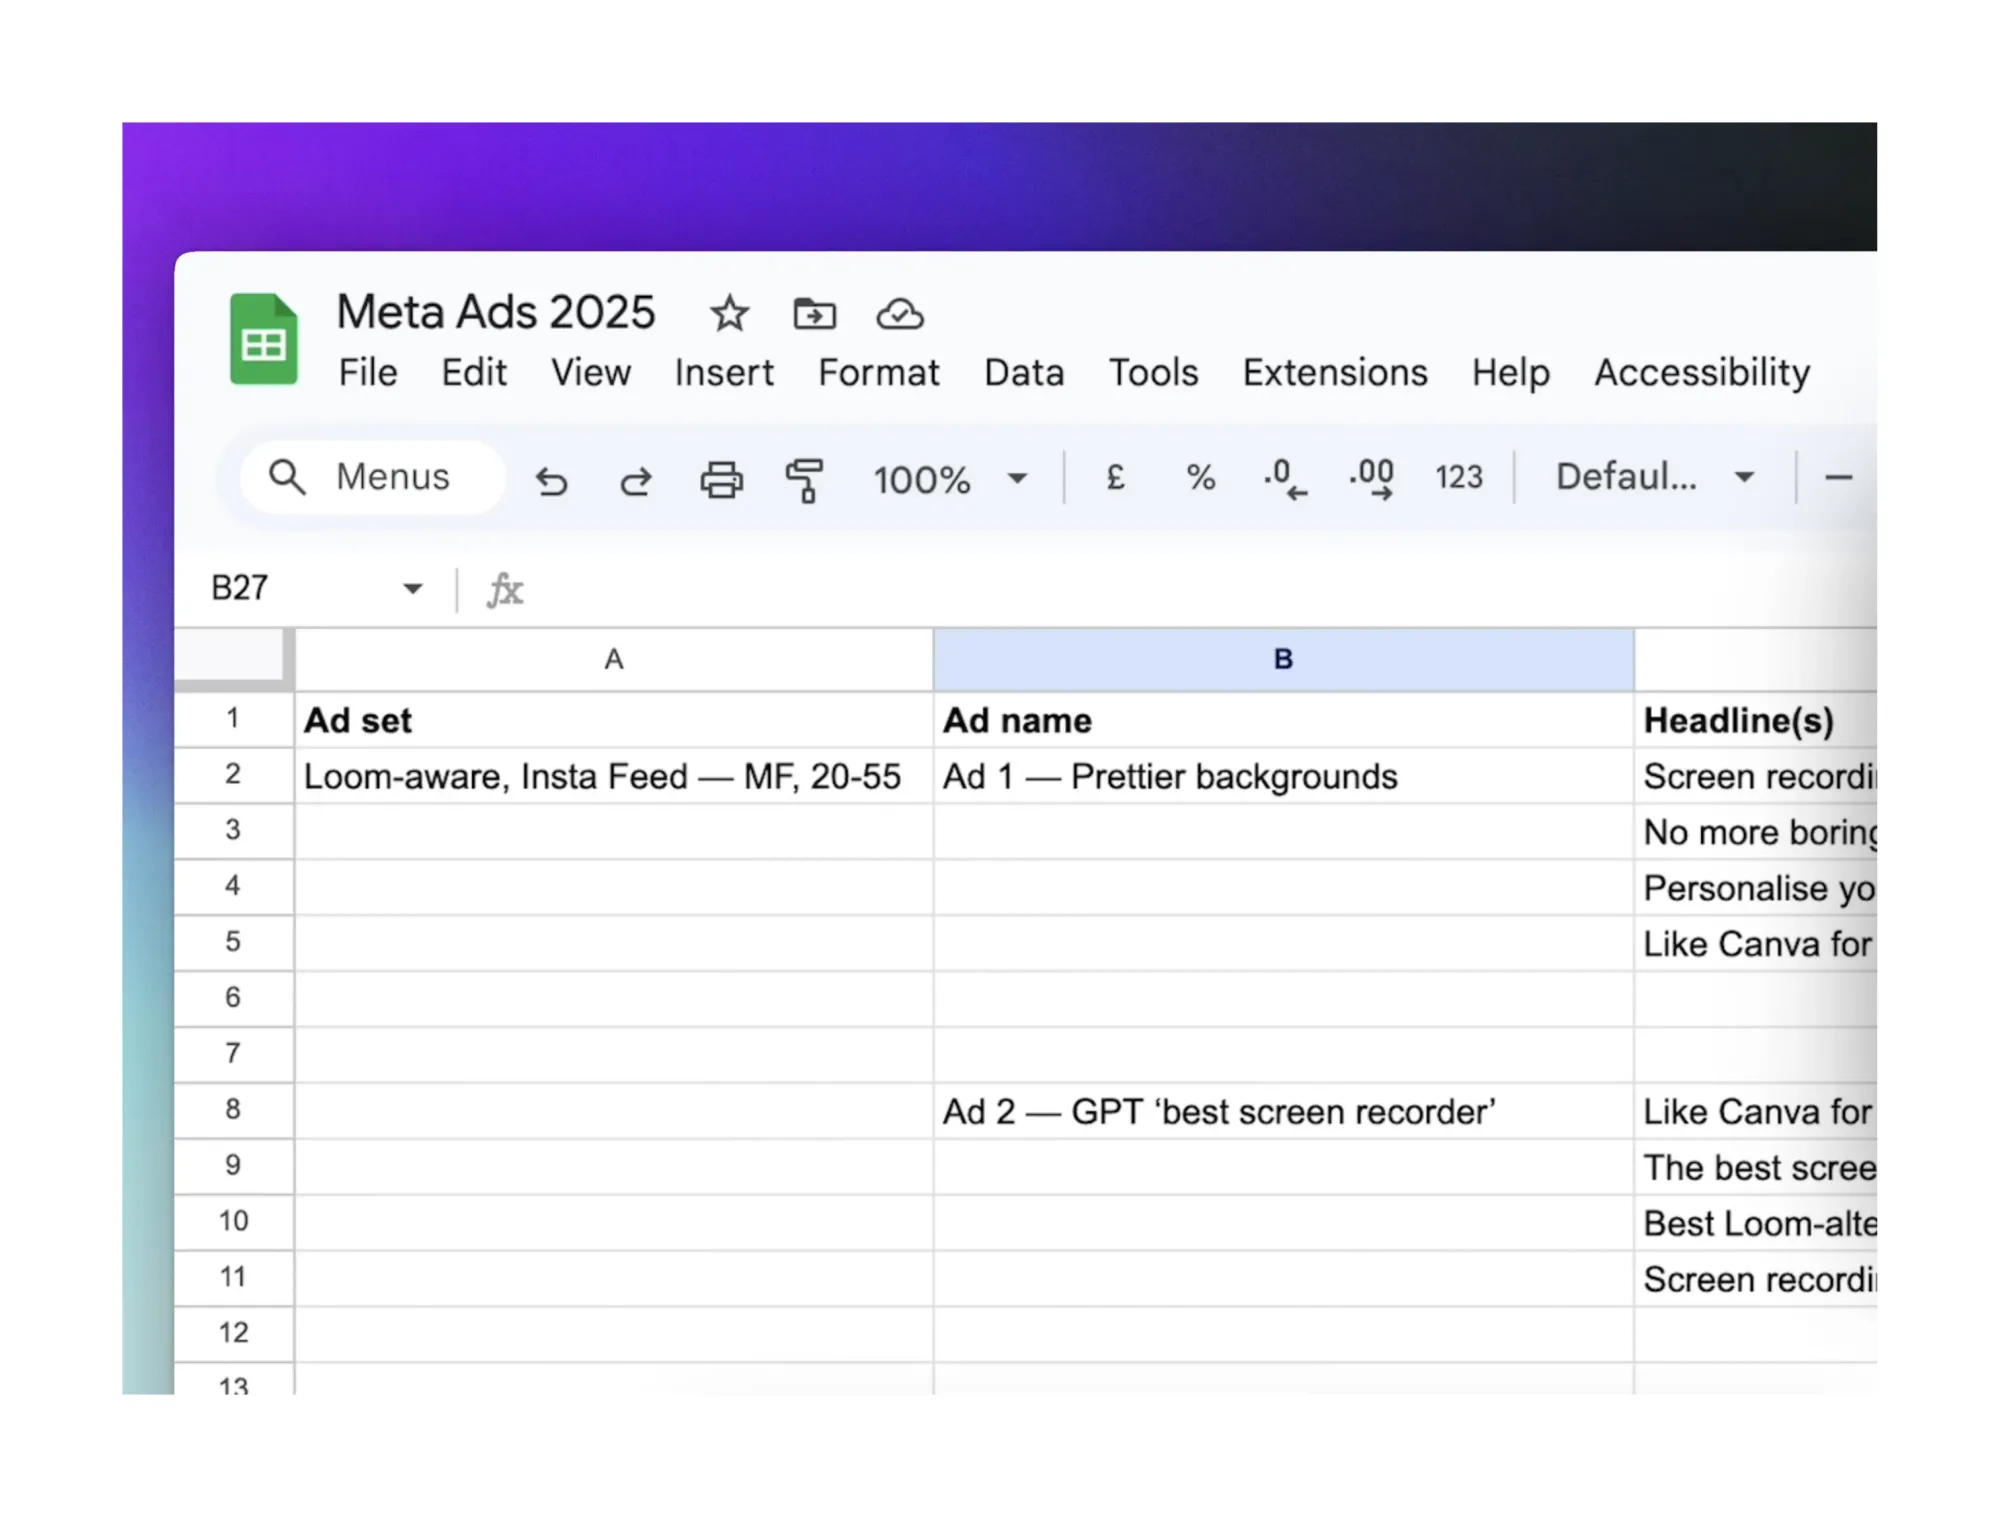The width and height of the screenshot is (2000, 1517).
Task: Open the Format menu
Action: [x=879, y=373]
